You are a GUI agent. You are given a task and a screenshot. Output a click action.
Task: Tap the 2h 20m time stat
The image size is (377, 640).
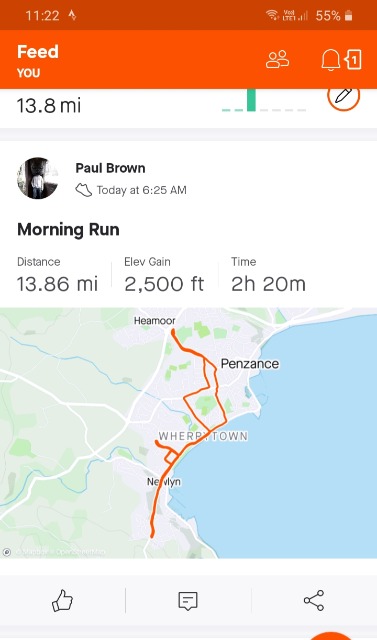tap(268, 275)
